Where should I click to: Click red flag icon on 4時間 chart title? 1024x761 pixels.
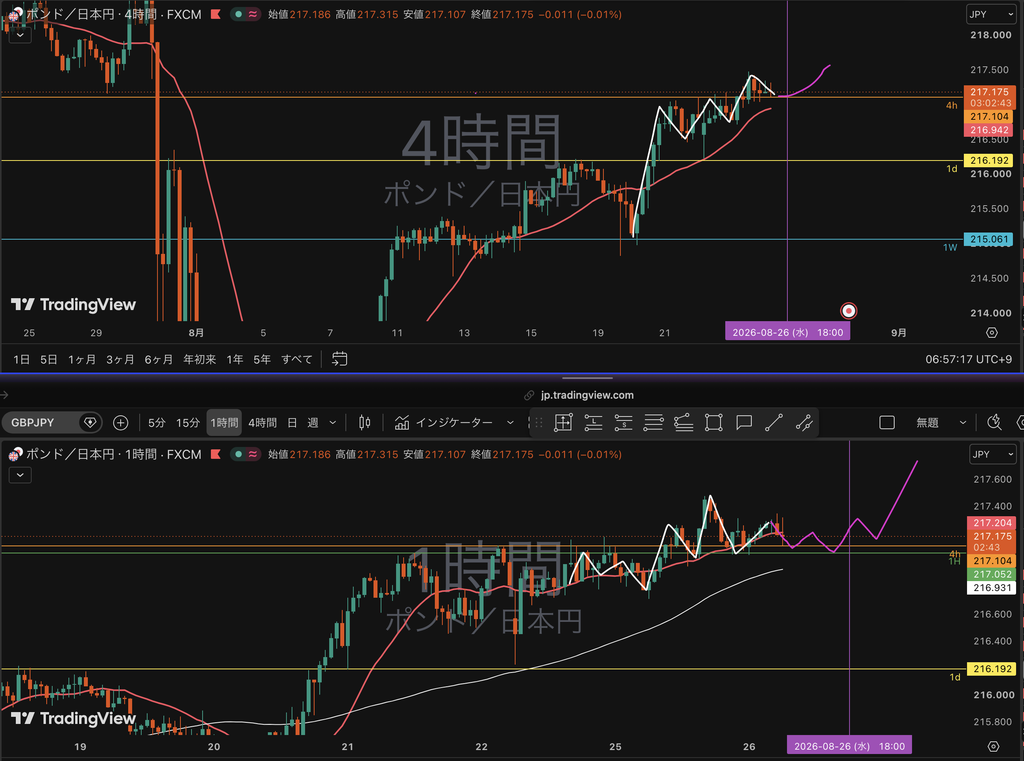click(x=216, y=14)
